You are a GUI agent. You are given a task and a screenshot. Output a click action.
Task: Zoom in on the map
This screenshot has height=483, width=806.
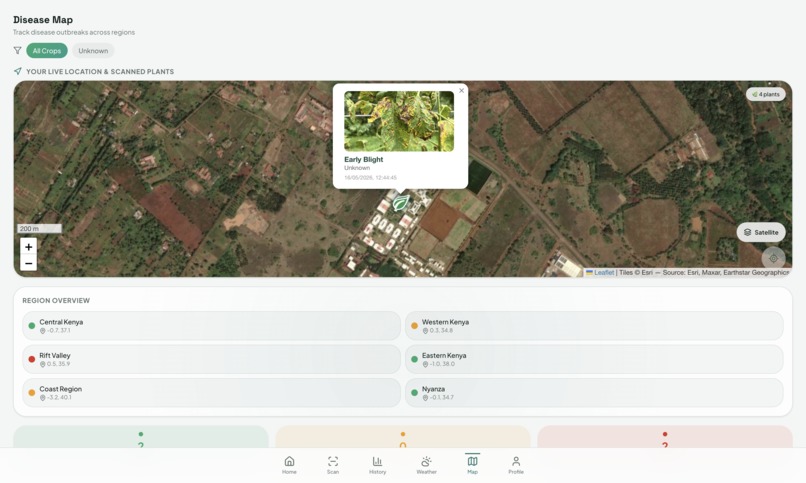tap(29, 247)
